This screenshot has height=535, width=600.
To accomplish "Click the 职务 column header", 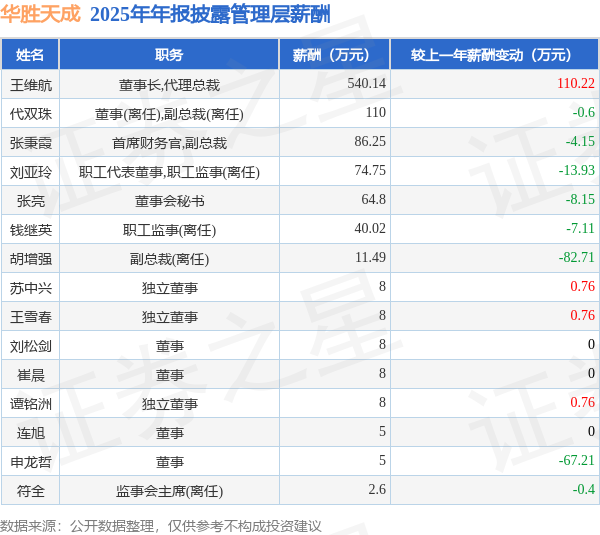I will tap(169, 55).
